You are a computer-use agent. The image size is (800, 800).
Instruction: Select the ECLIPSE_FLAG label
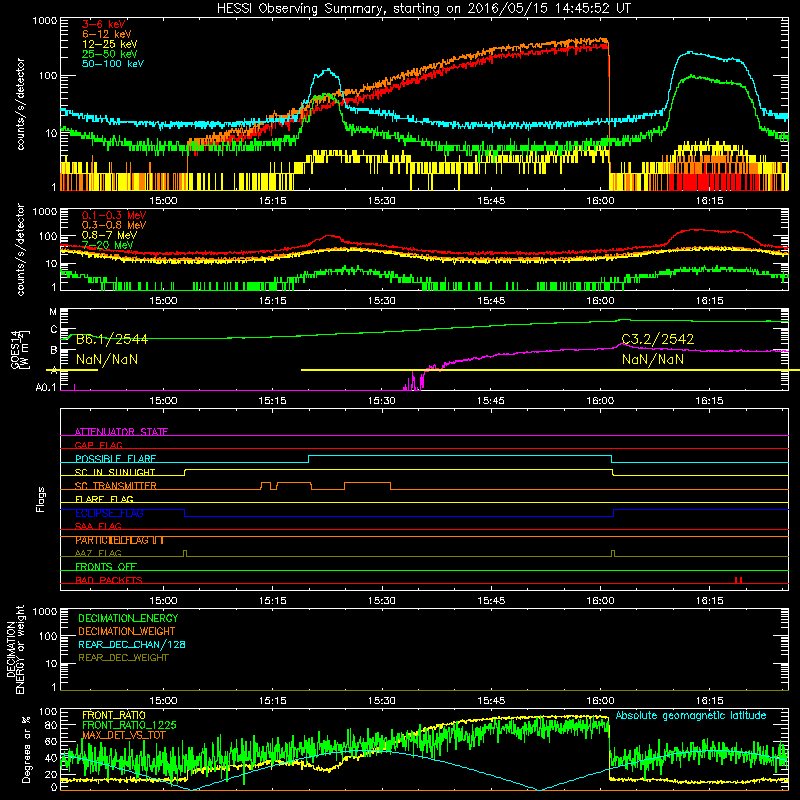pos(109,513)
